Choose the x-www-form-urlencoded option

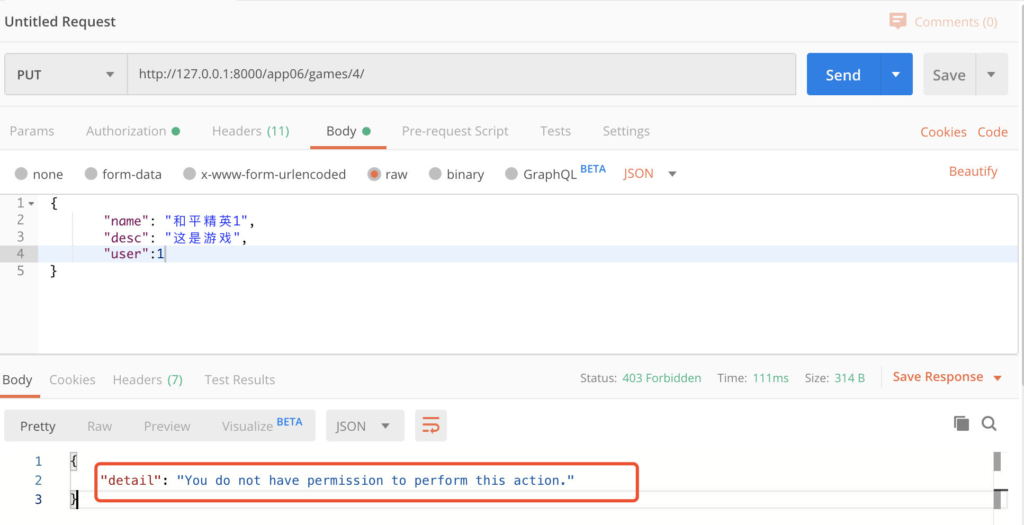click(189, 174)
